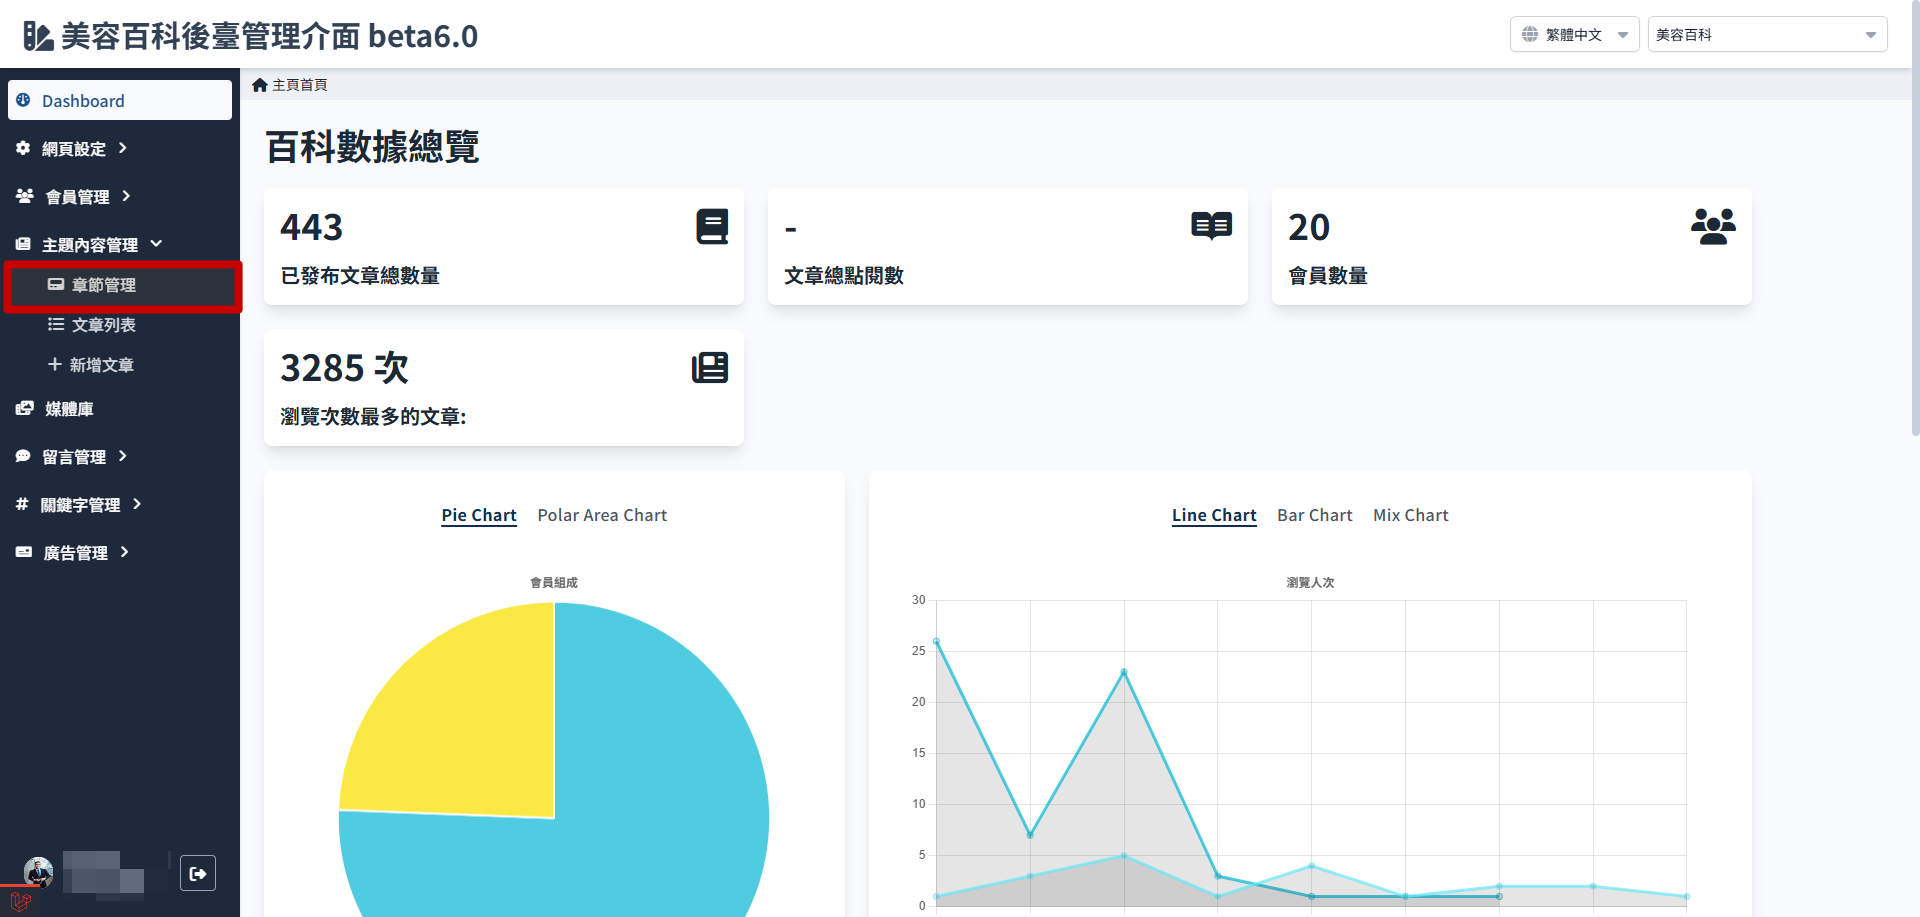Image resolution: width=1920 pixels, height=917 pixels.
Task: Click the gear icon for 網頁設定
Action: [x=23, y=148]
